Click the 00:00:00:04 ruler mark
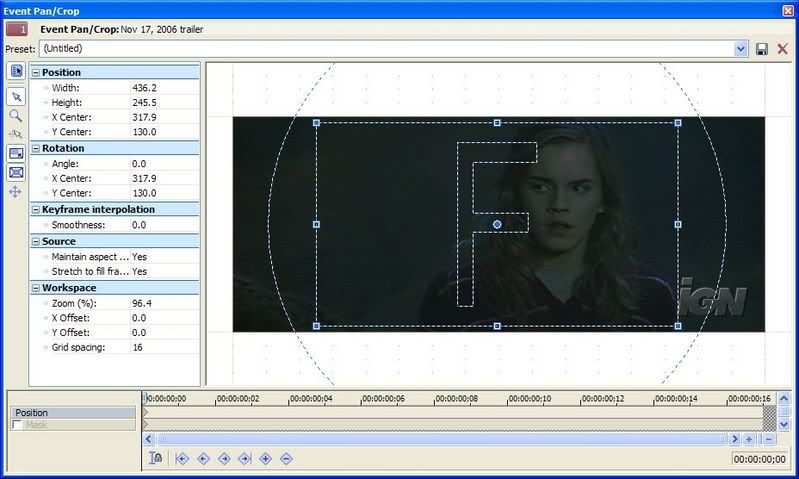The width and height of the screenshot is (799, 479). 311,398
